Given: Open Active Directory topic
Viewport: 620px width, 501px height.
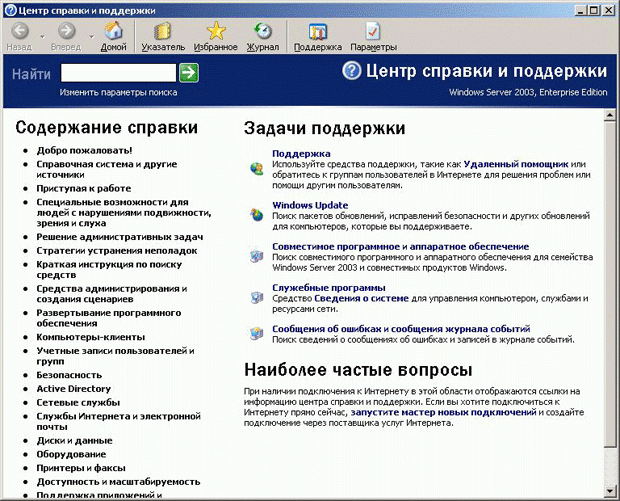Looking at the screenshot, I should click(74, 389).
